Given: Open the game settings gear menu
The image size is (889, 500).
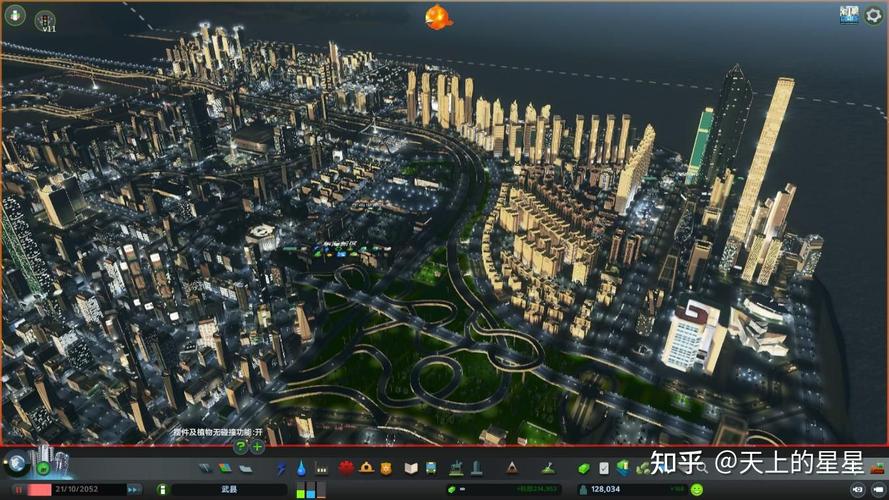Looking at the screenshot, I should coord(874,15).
